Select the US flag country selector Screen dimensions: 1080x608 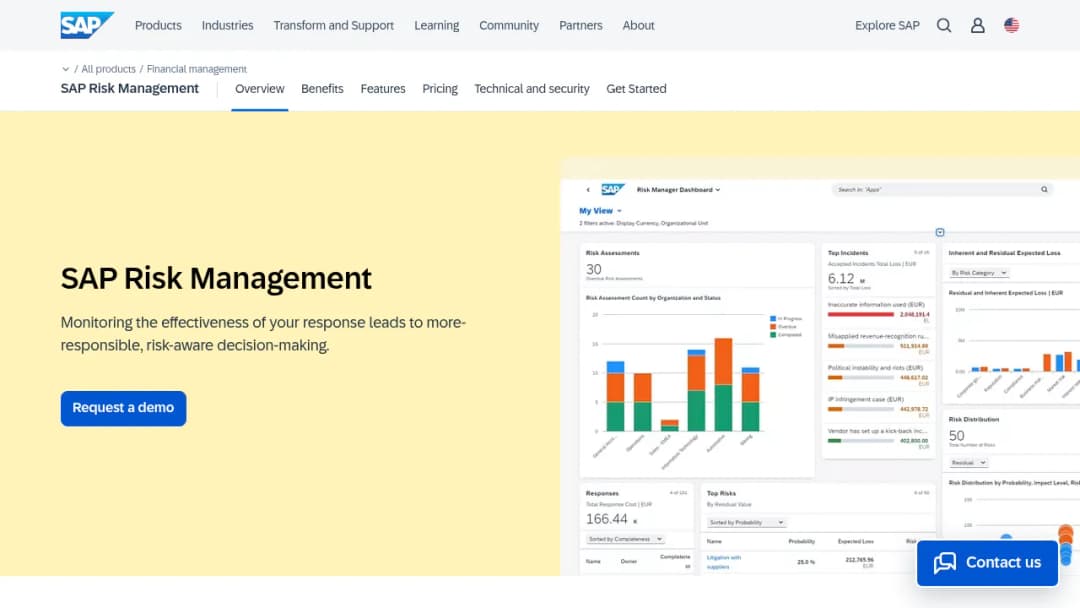[1011, 25]
